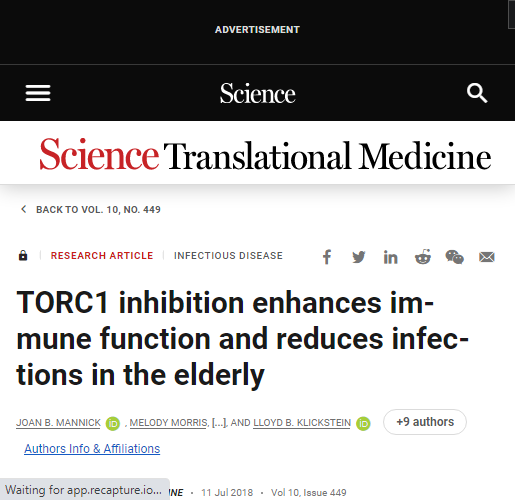515x500 pixels.
Task: Share article on LinkedIn
Action: [x=390, y=257]
